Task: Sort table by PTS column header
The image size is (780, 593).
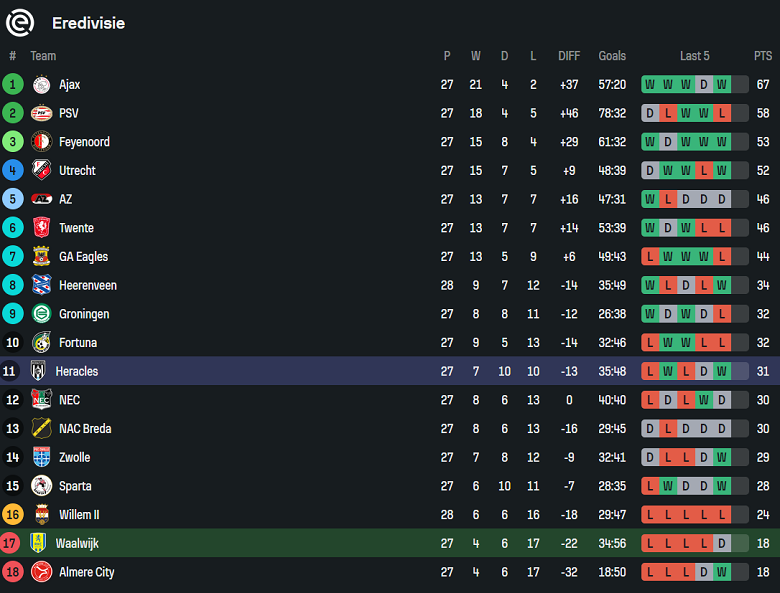Action: point(763,56)
